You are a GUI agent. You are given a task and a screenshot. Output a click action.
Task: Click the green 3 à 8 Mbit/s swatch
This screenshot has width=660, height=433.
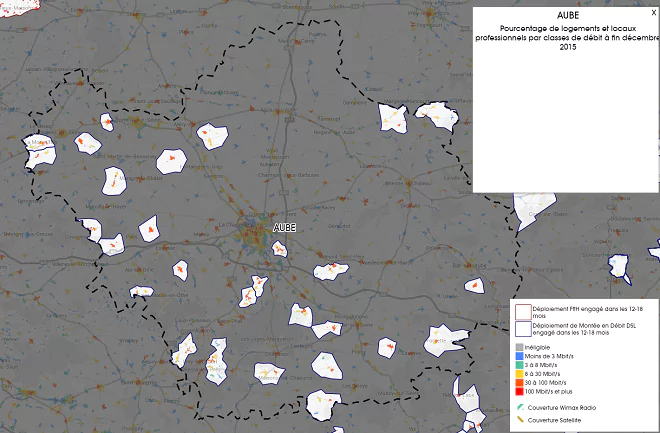(519, 365)
